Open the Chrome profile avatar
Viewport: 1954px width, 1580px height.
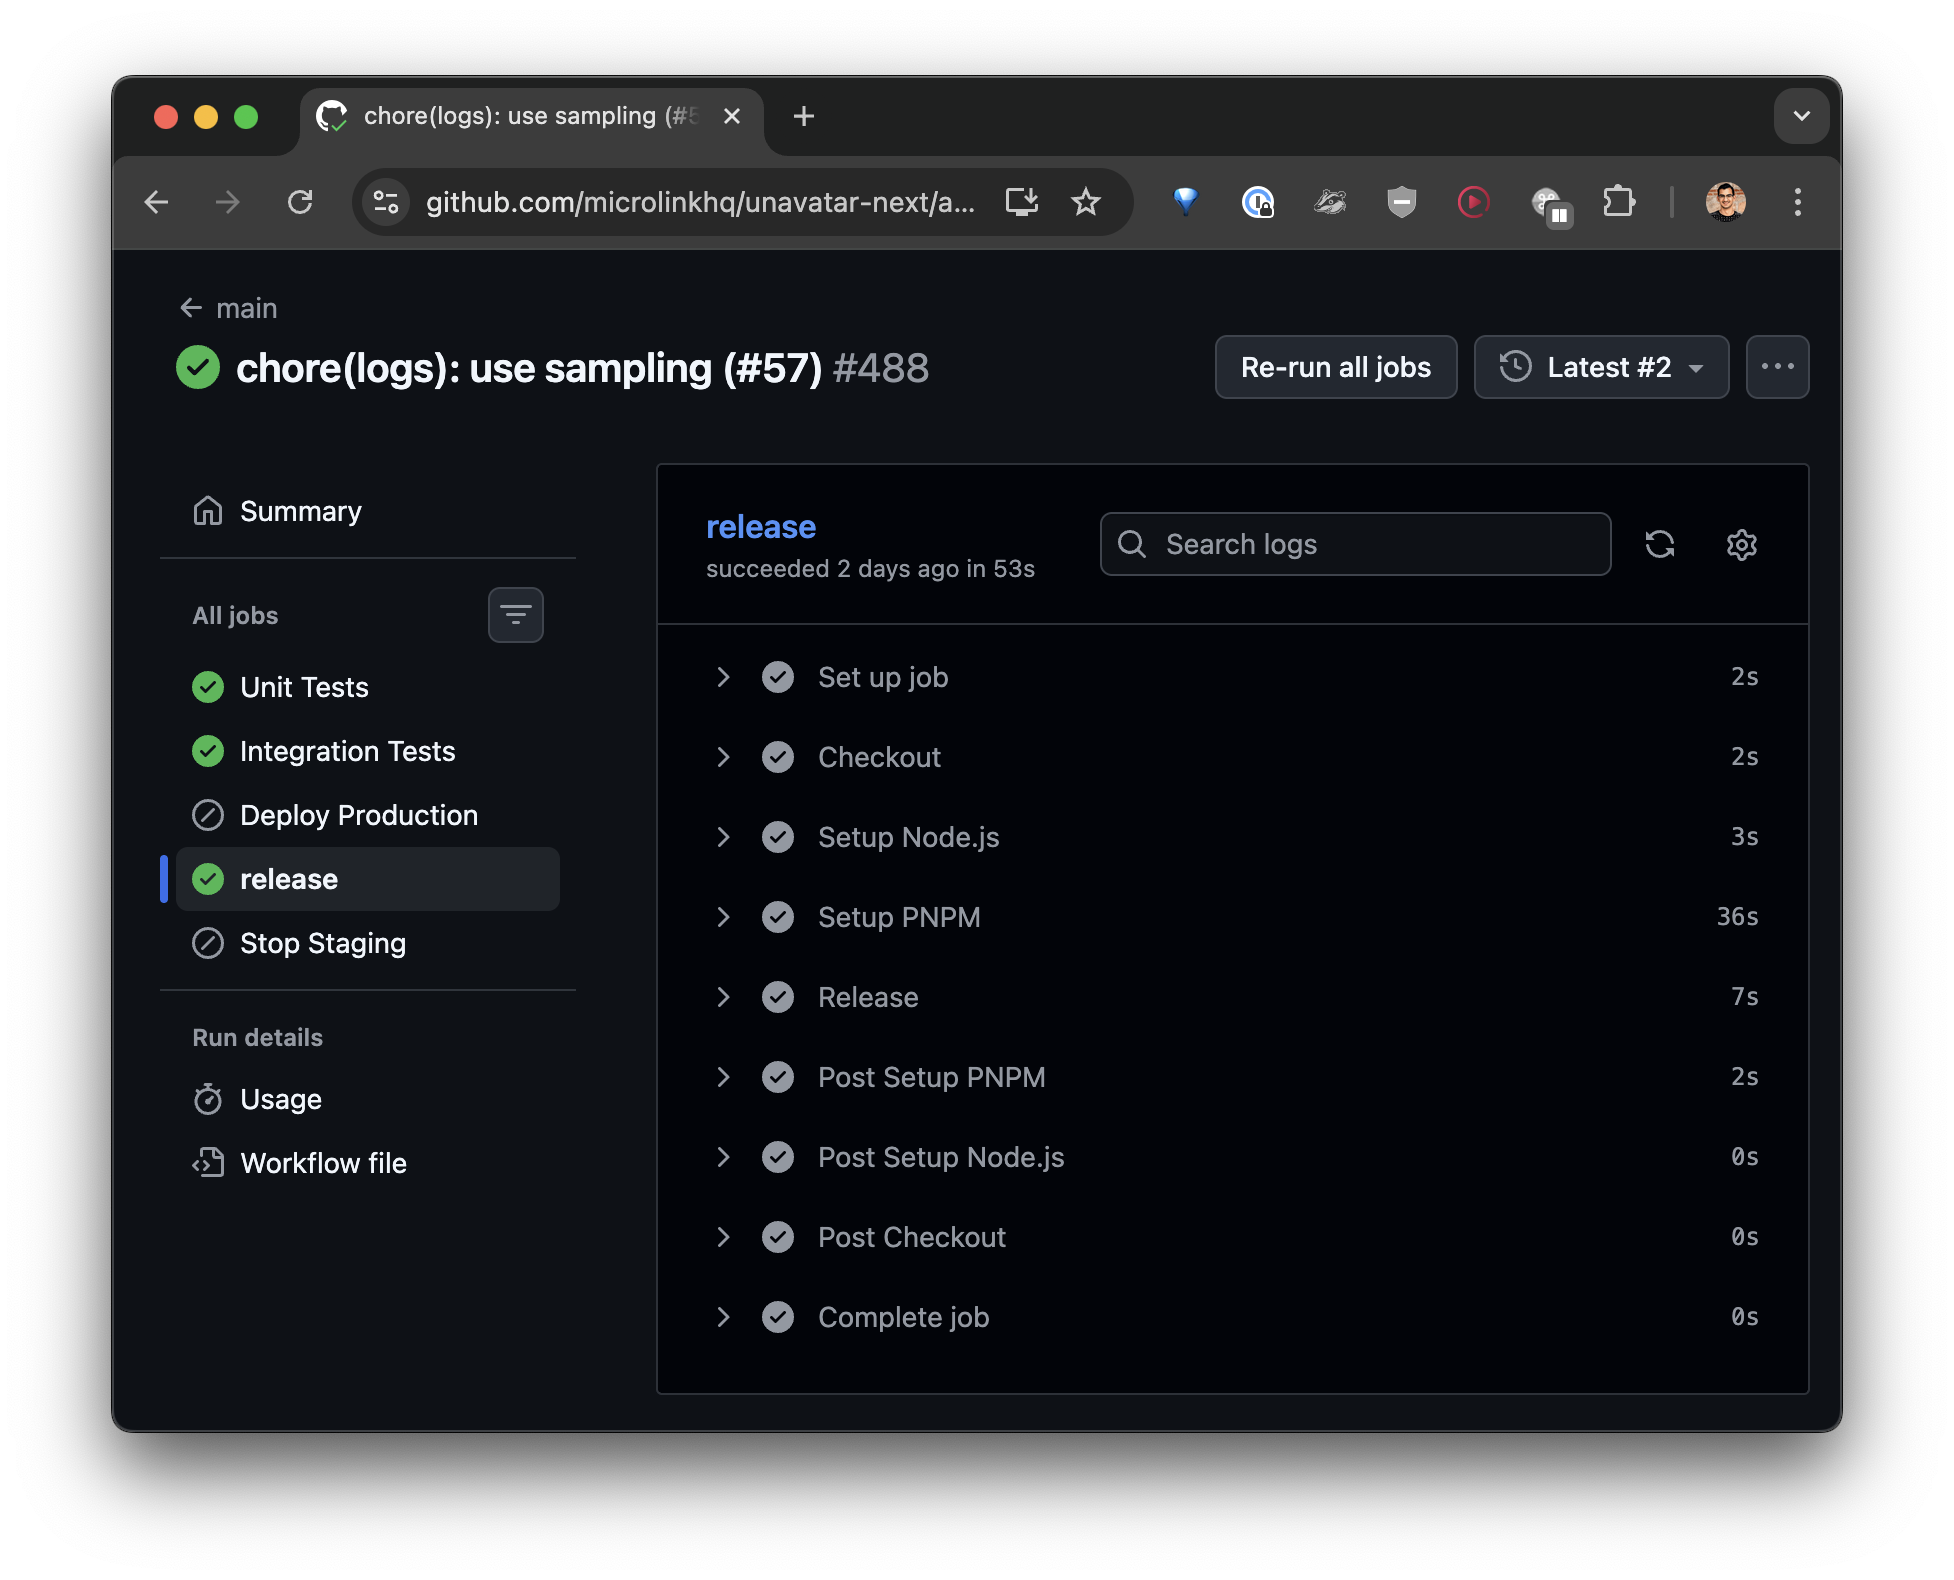[1725, 203]
